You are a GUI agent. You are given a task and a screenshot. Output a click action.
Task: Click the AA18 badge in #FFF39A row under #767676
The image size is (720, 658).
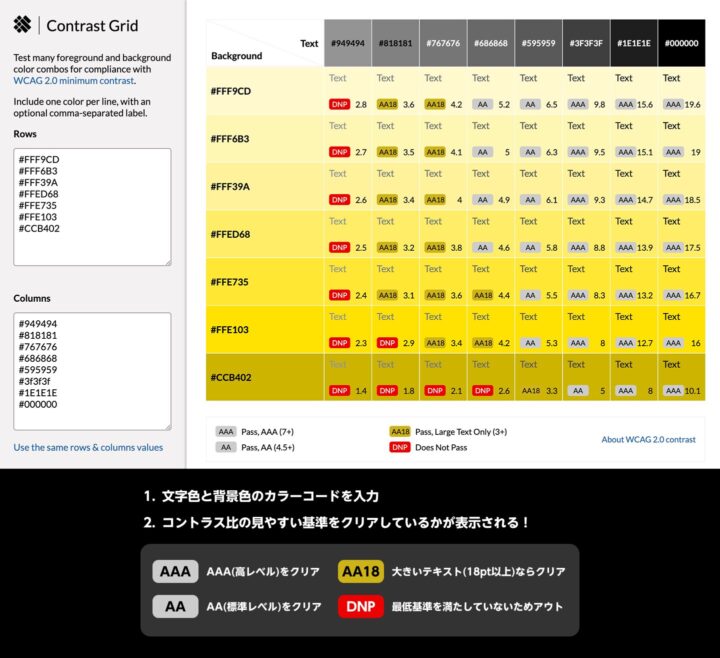click(x=435, y=200)
